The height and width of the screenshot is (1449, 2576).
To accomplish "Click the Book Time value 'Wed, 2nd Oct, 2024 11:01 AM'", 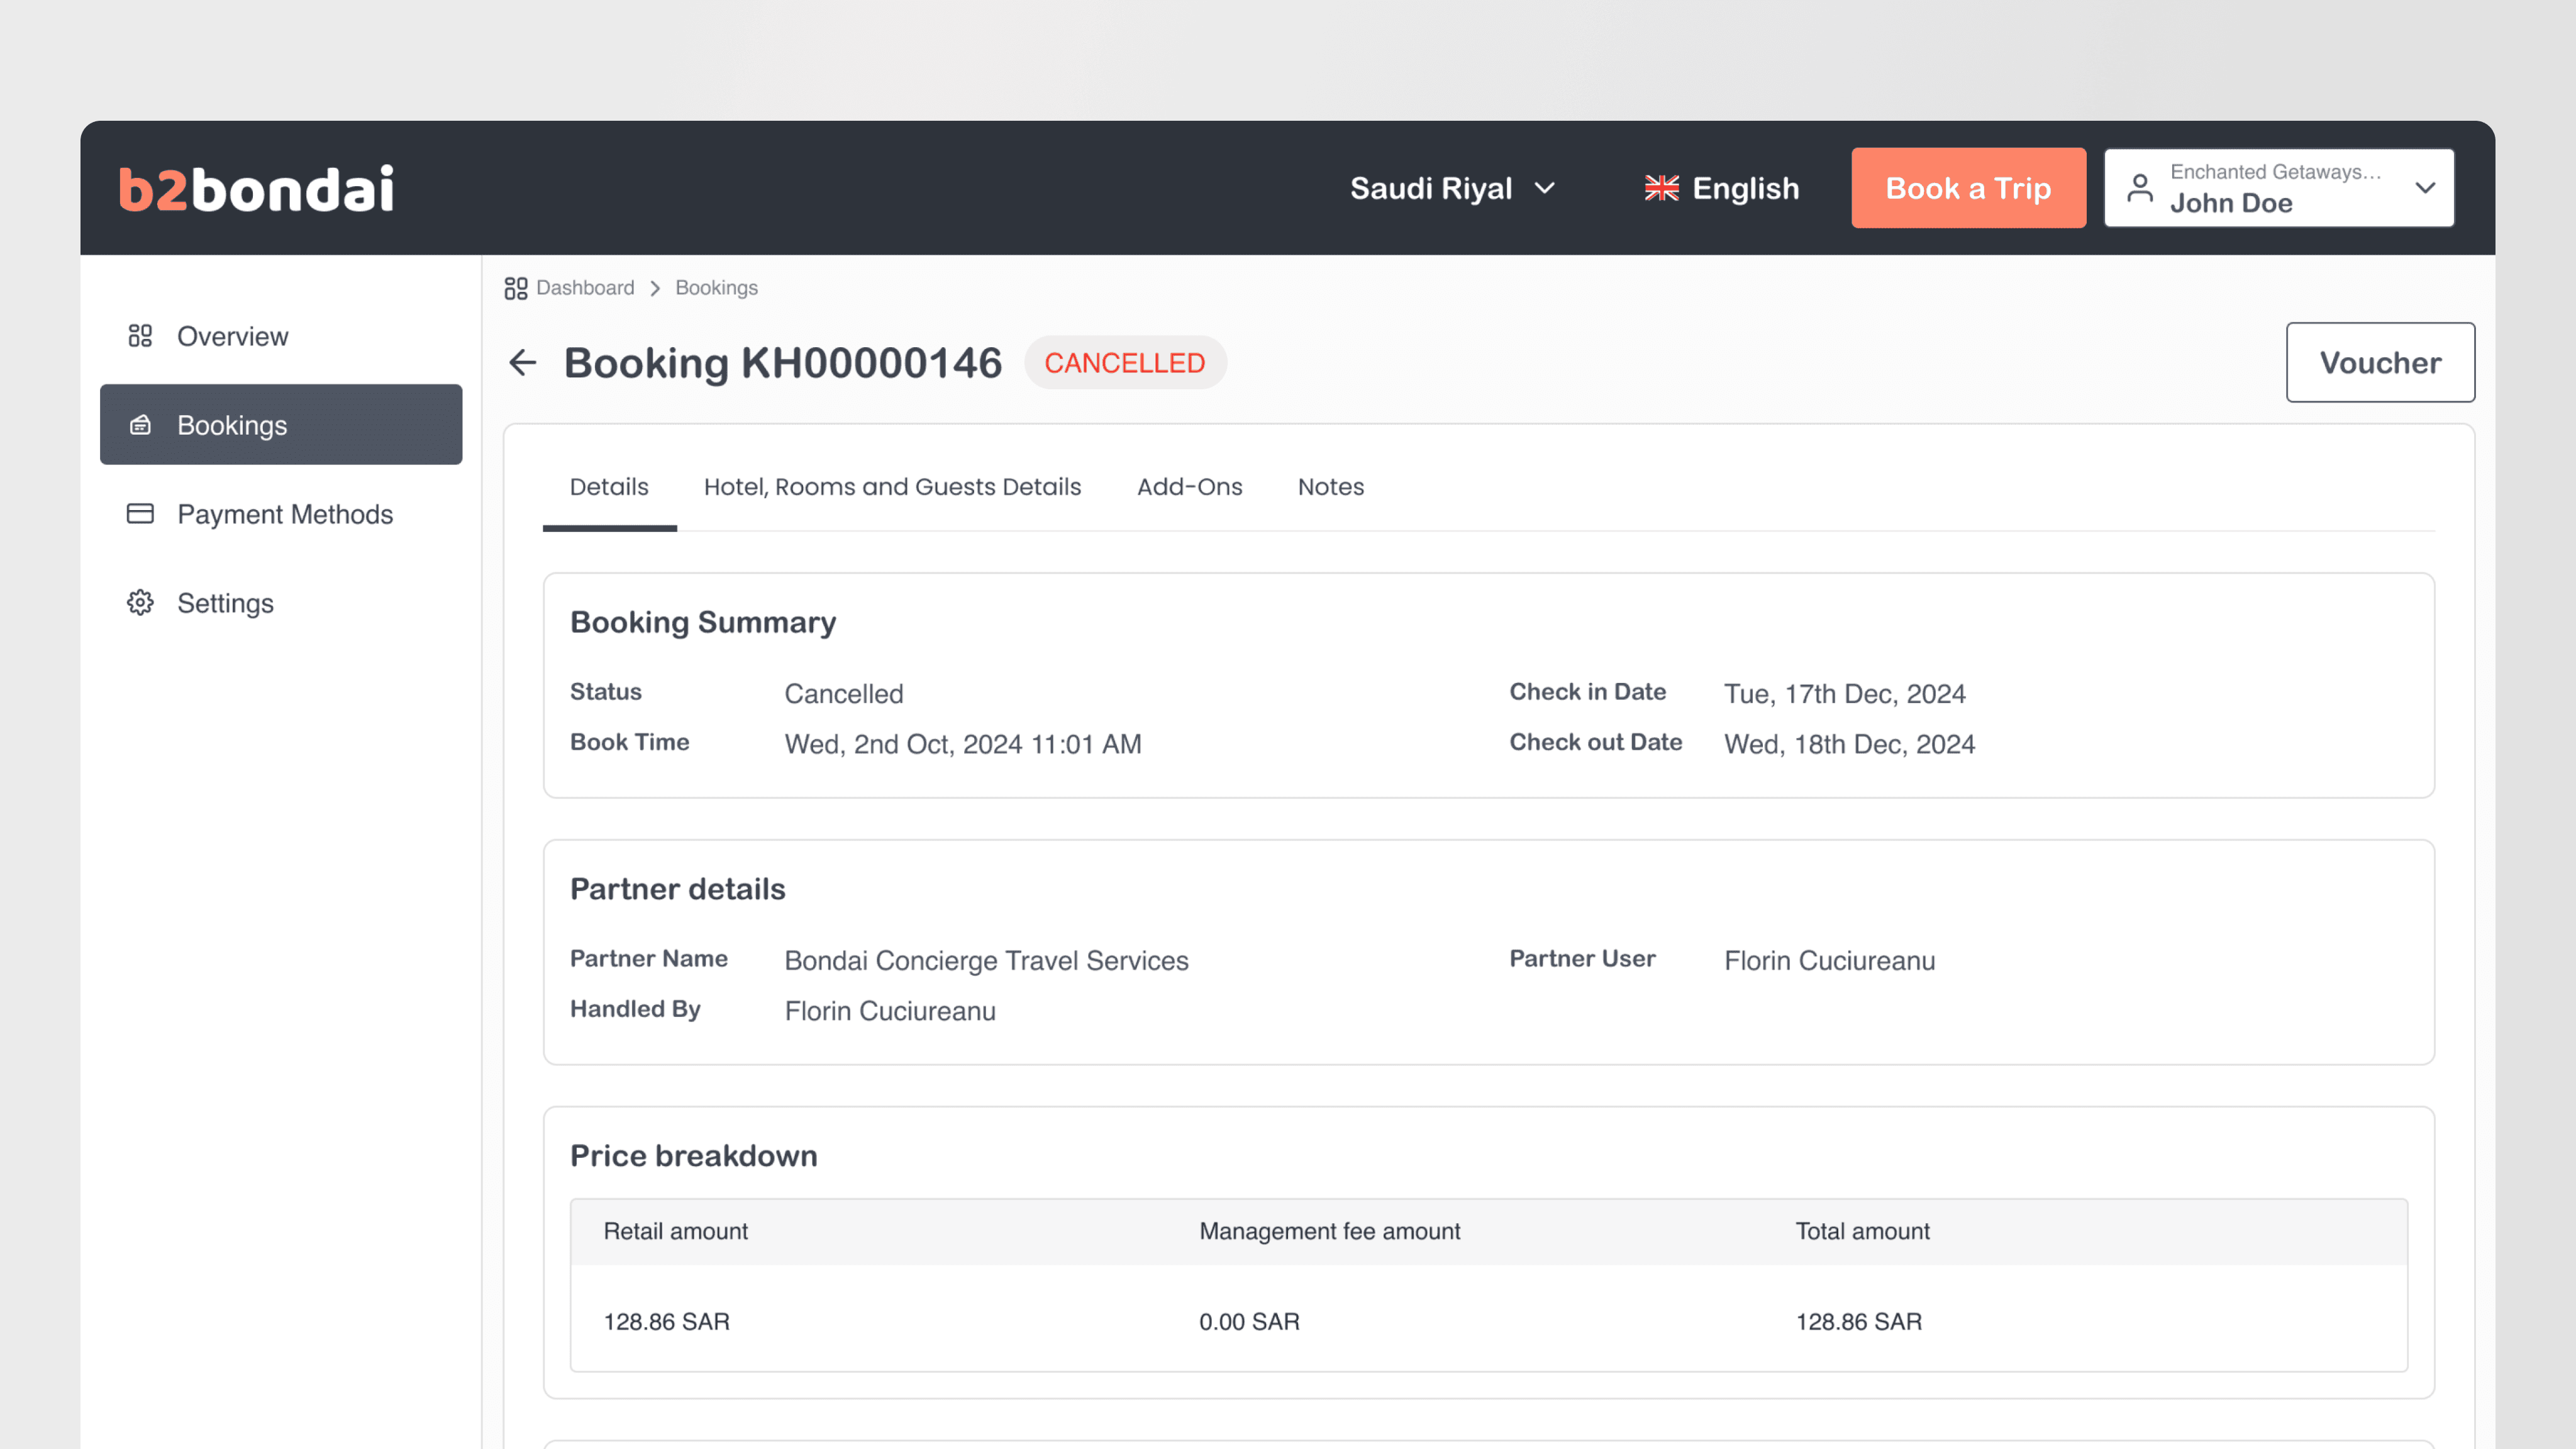I will coord(962,744).
